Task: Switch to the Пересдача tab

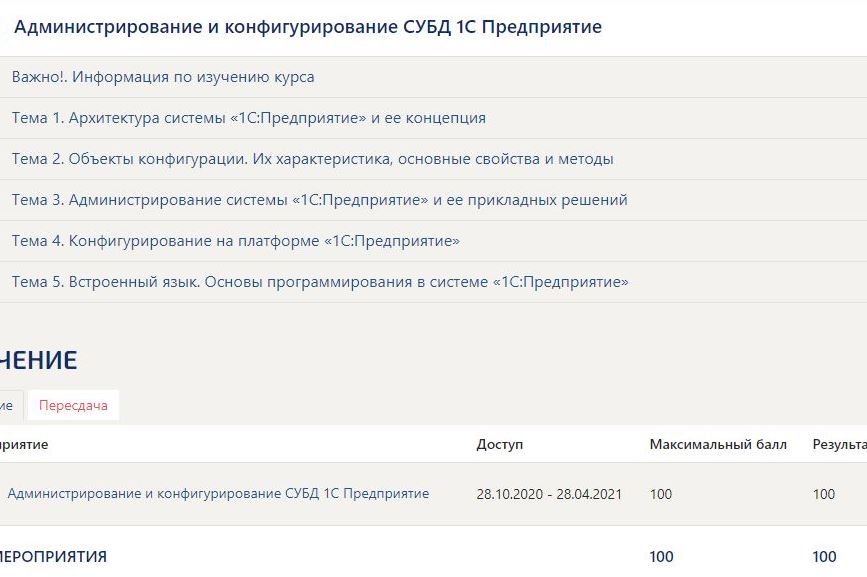Action: [x=73, y=405]
